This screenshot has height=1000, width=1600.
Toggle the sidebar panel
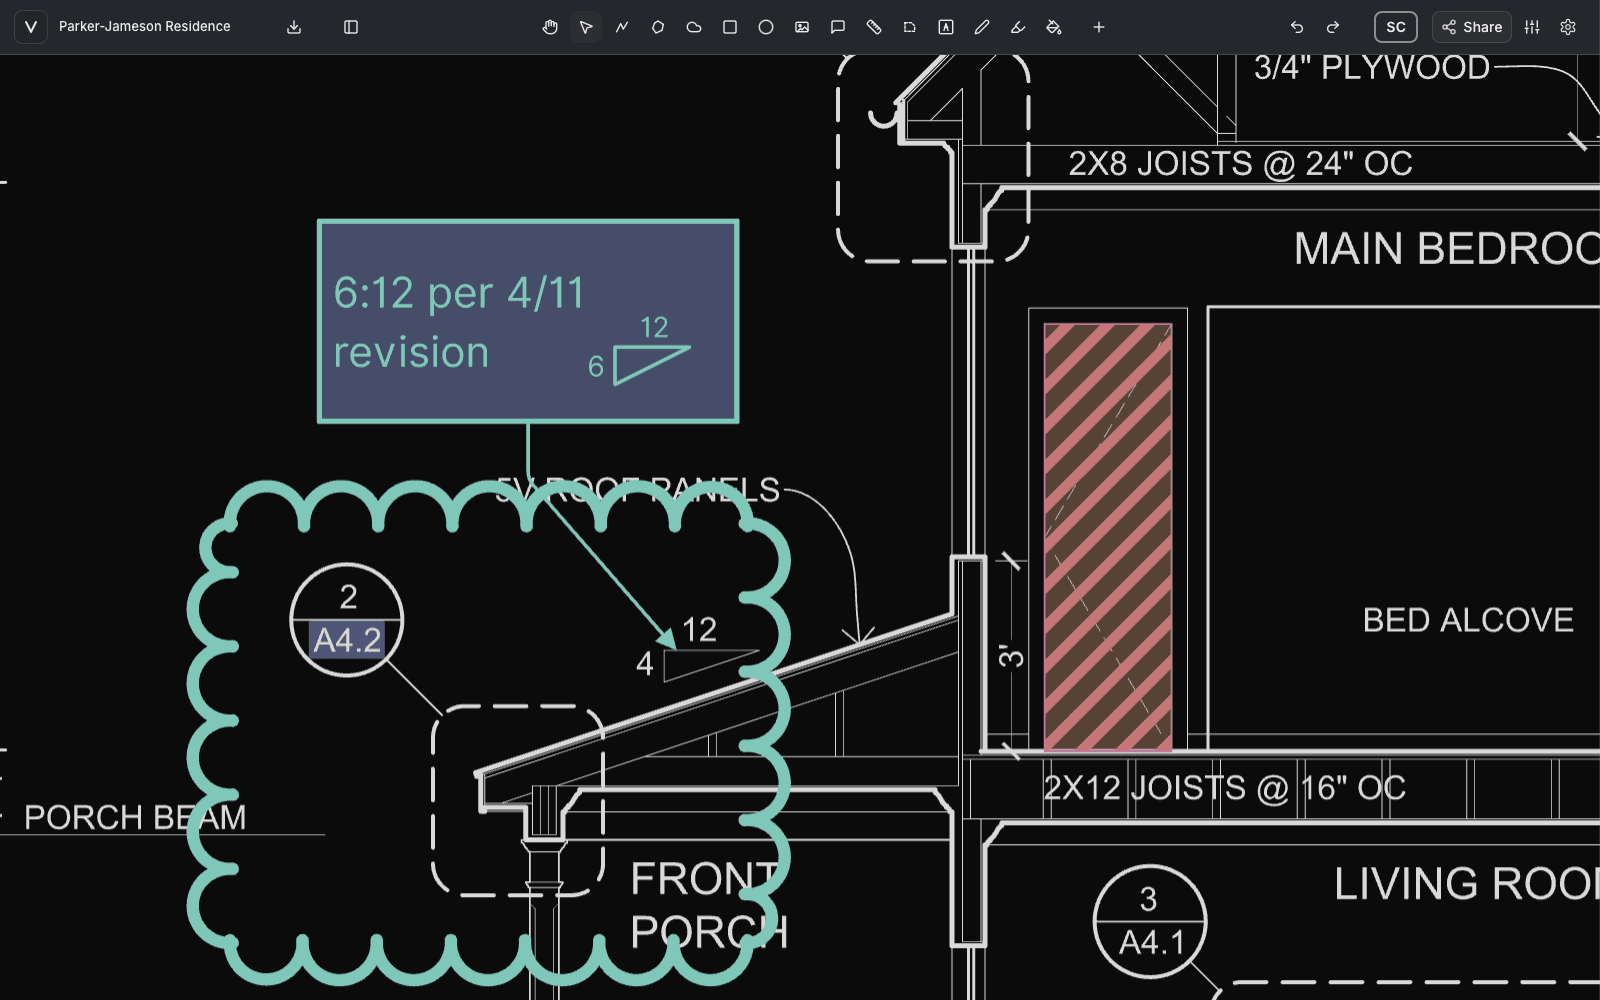[x=351, y=27]
